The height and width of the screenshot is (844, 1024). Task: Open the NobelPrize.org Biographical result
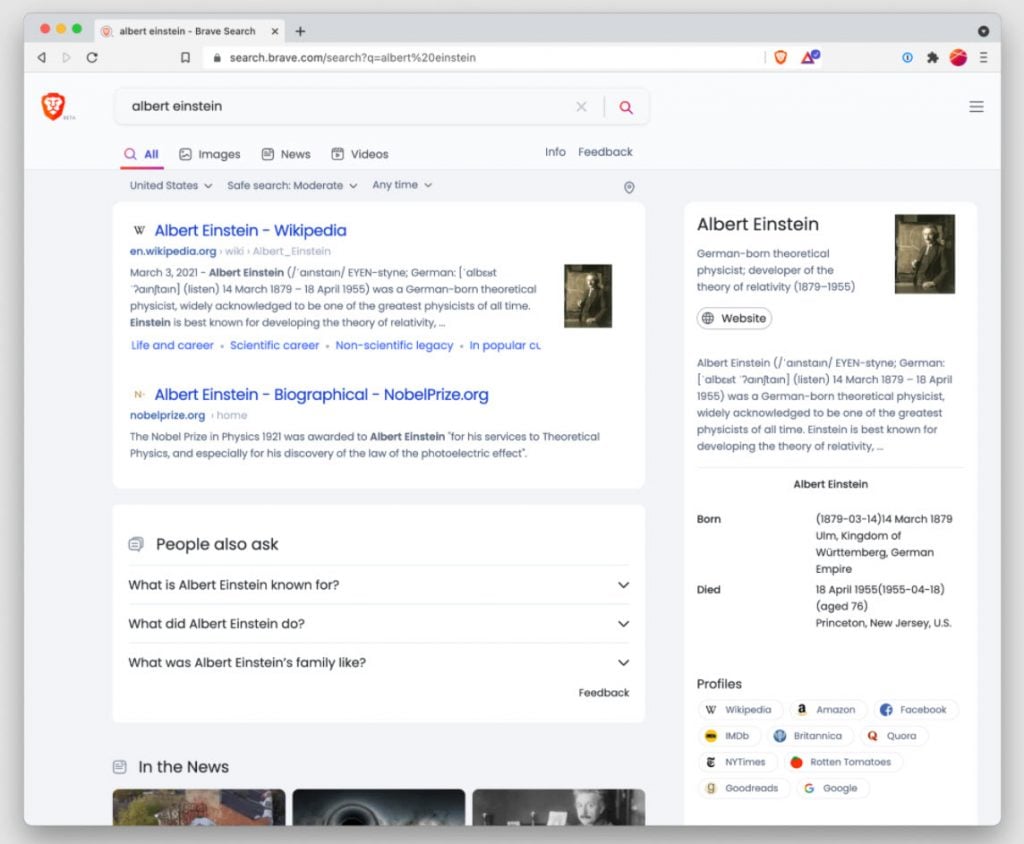pos(321,395)
